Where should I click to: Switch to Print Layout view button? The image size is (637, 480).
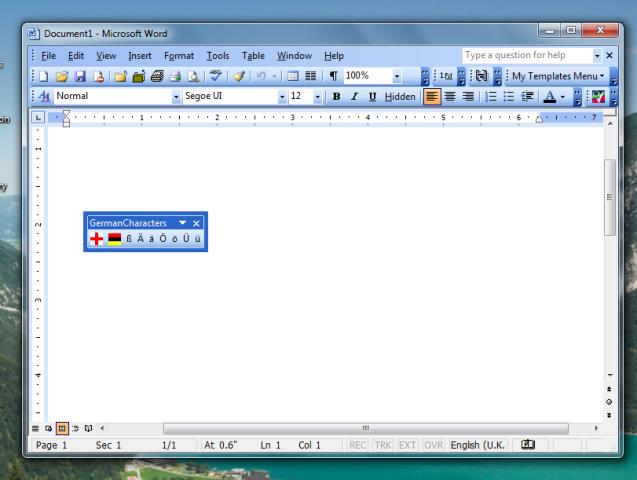[x=62, y=428]
